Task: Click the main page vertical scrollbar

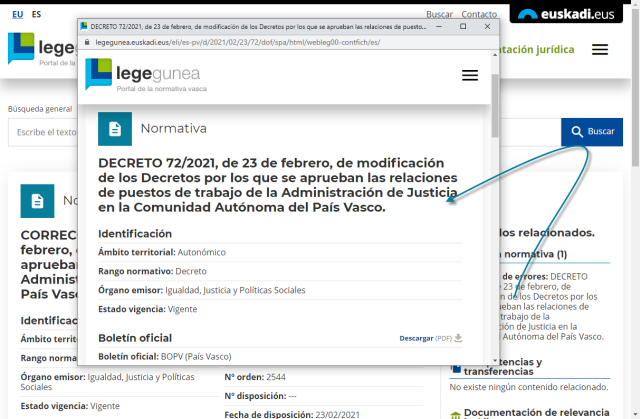Action: tap(635, 88)
